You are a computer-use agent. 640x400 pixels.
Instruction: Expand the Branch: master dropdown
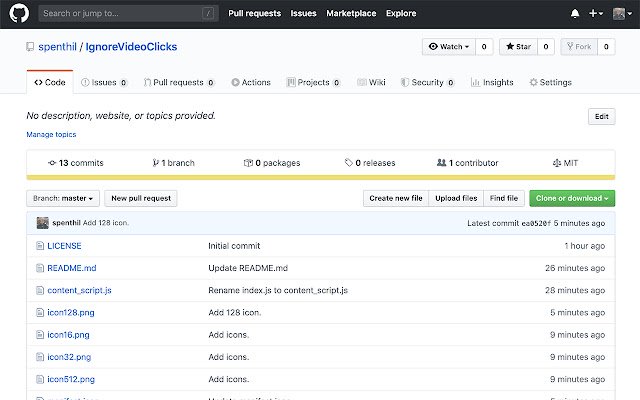click(x=63, y=198)
